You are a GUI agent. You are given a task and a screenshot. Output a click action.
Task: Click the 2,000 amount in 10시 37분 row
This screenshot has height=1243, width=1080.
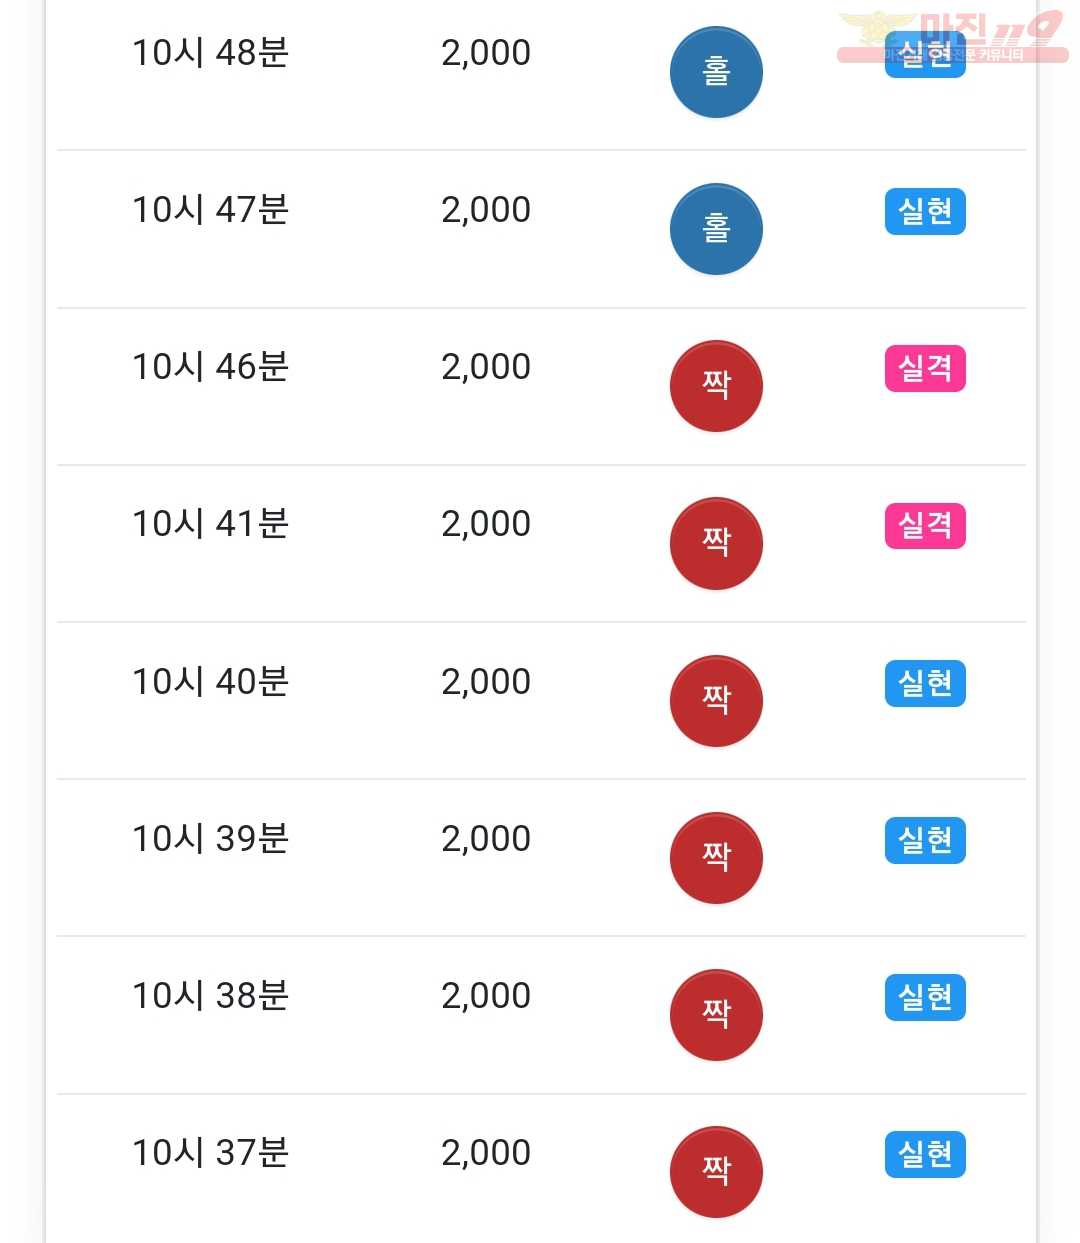486,1153
